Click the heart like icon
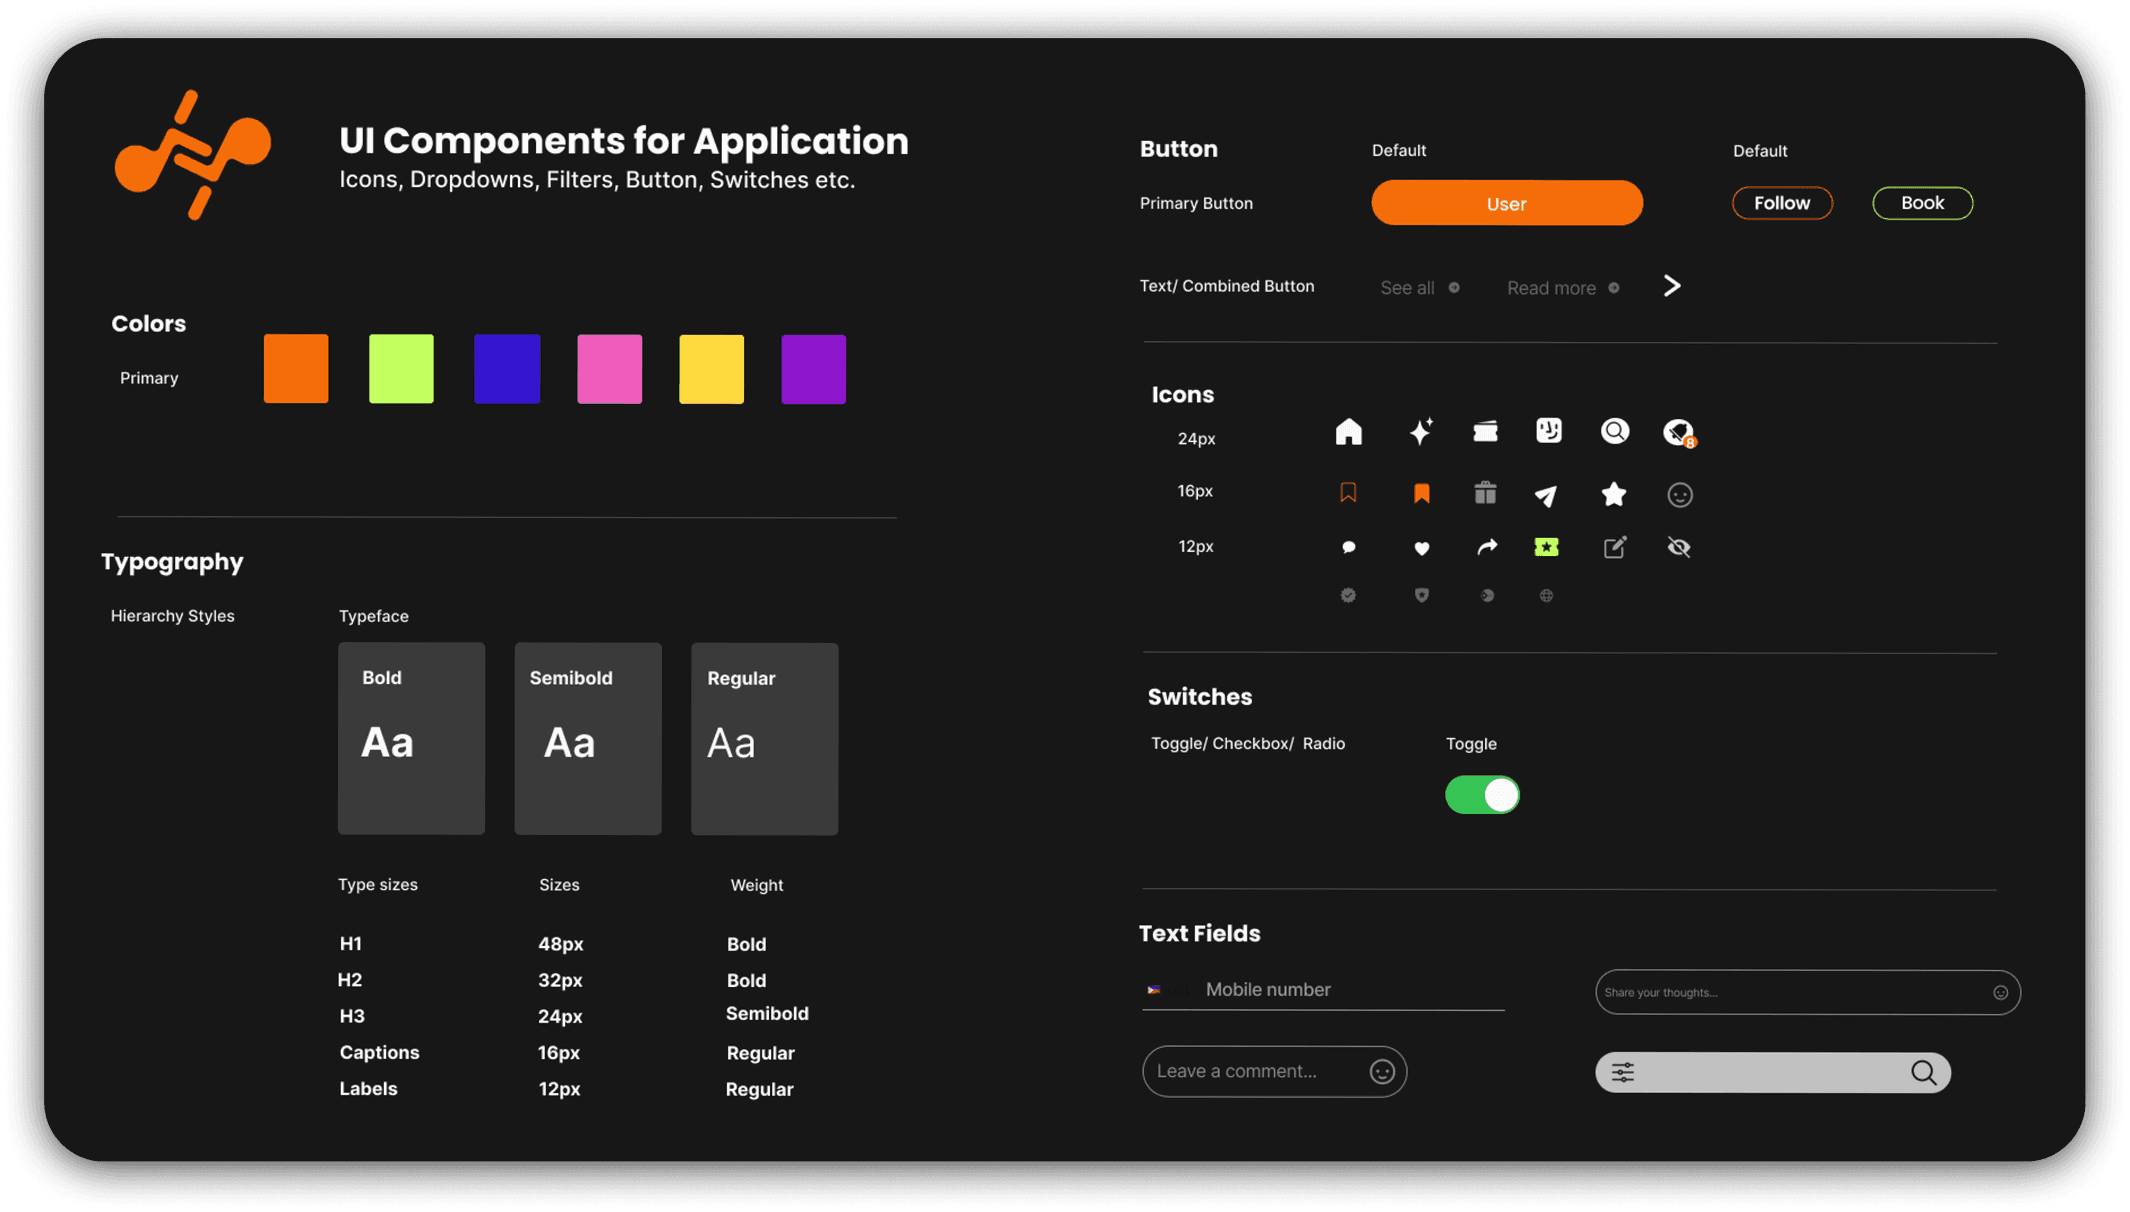 pyautogui.click(x=1421, y=548)
